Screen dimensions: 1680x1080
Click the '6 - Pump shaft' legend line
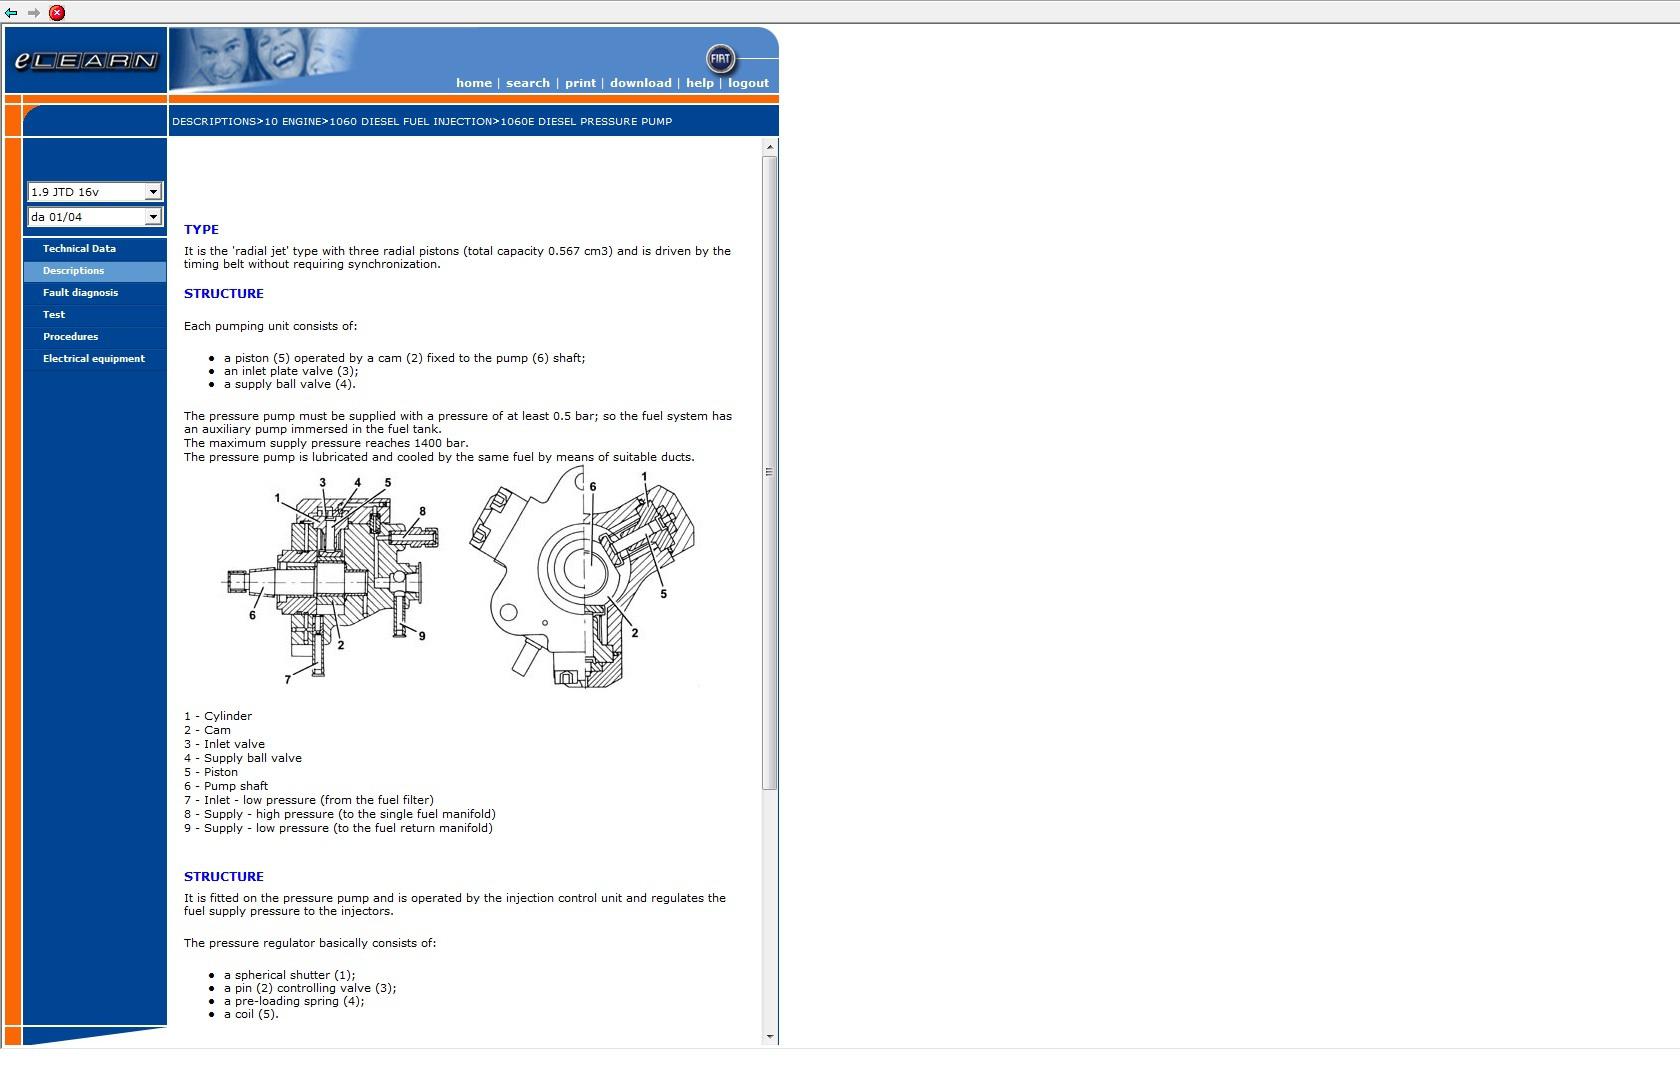click(226, 786)
